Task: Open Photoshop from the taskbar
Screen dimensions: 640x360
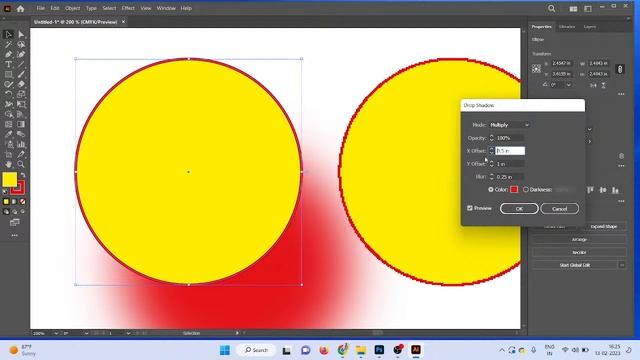Action: pyautogui.click(x=379, y=350)
